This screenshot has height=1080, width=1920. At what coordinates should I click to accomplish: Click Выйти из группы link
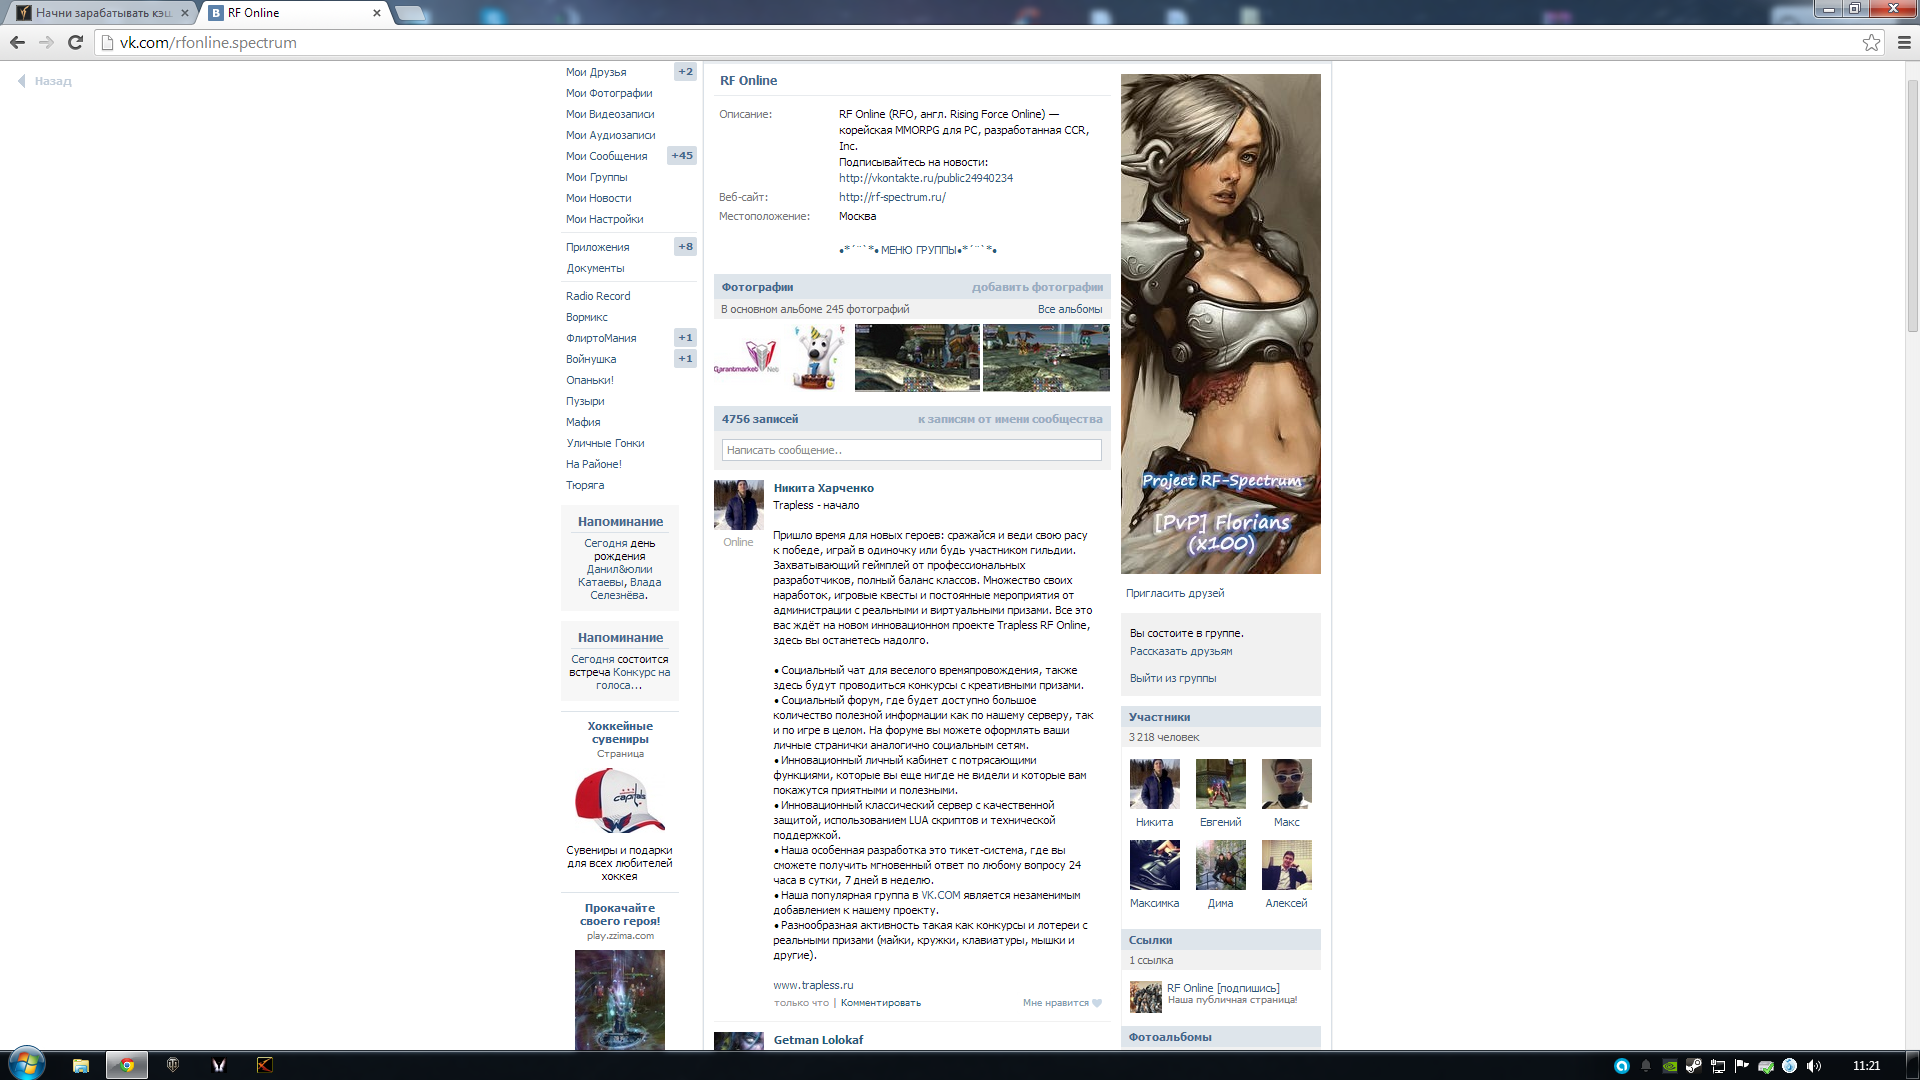point(1172,678)
